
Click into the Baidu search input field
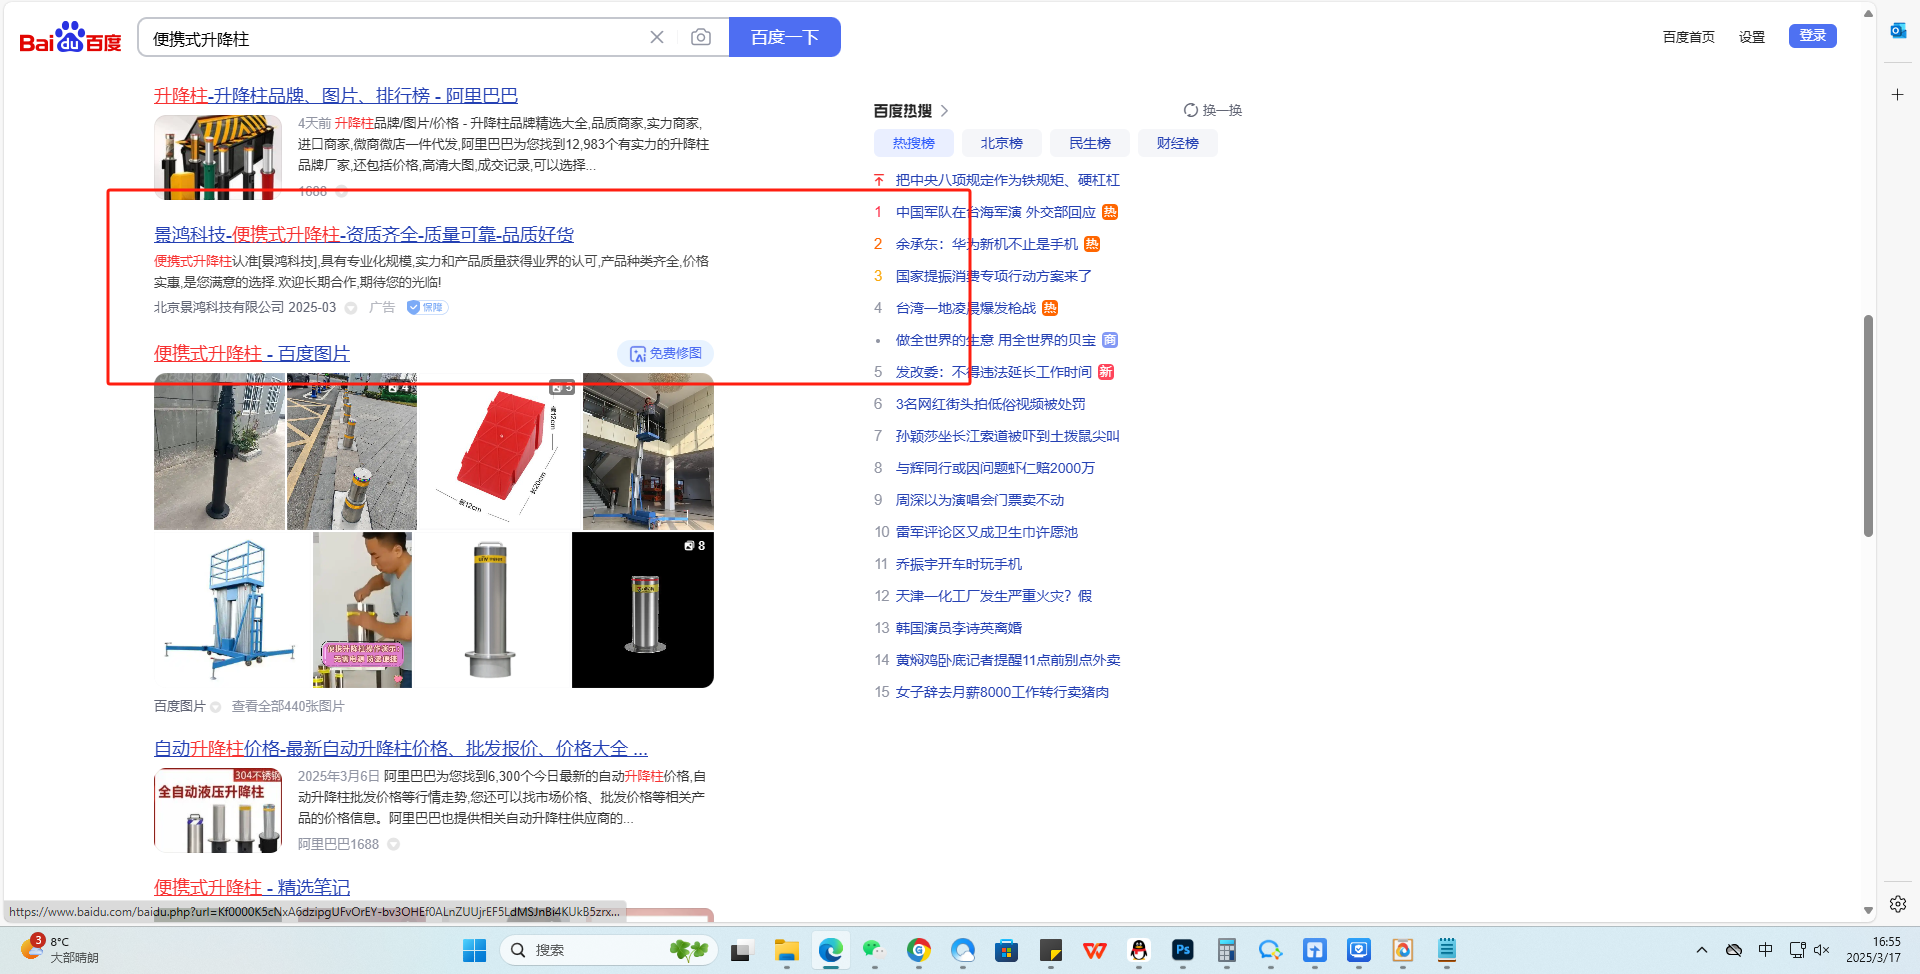395,38
